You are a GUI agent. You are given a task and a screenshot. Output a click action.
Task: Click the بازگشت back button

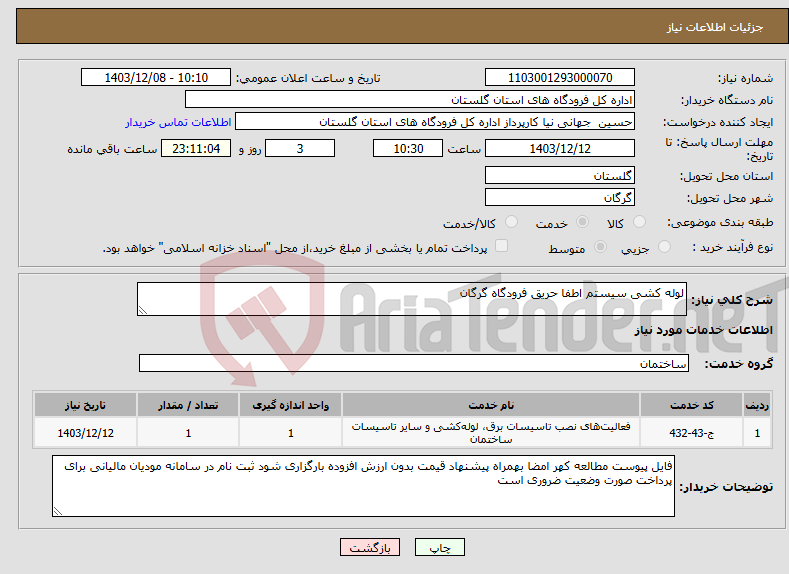370,547
